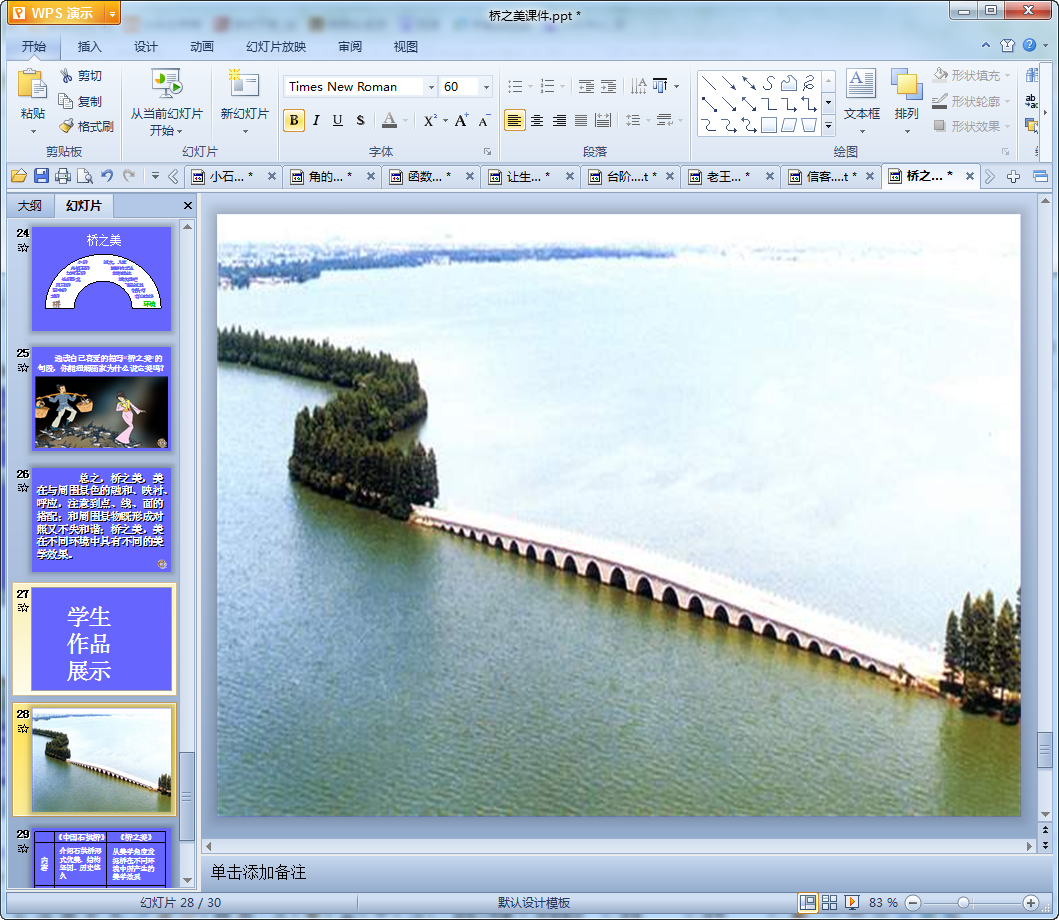Click the Cut scissors icon

(66, 76)
